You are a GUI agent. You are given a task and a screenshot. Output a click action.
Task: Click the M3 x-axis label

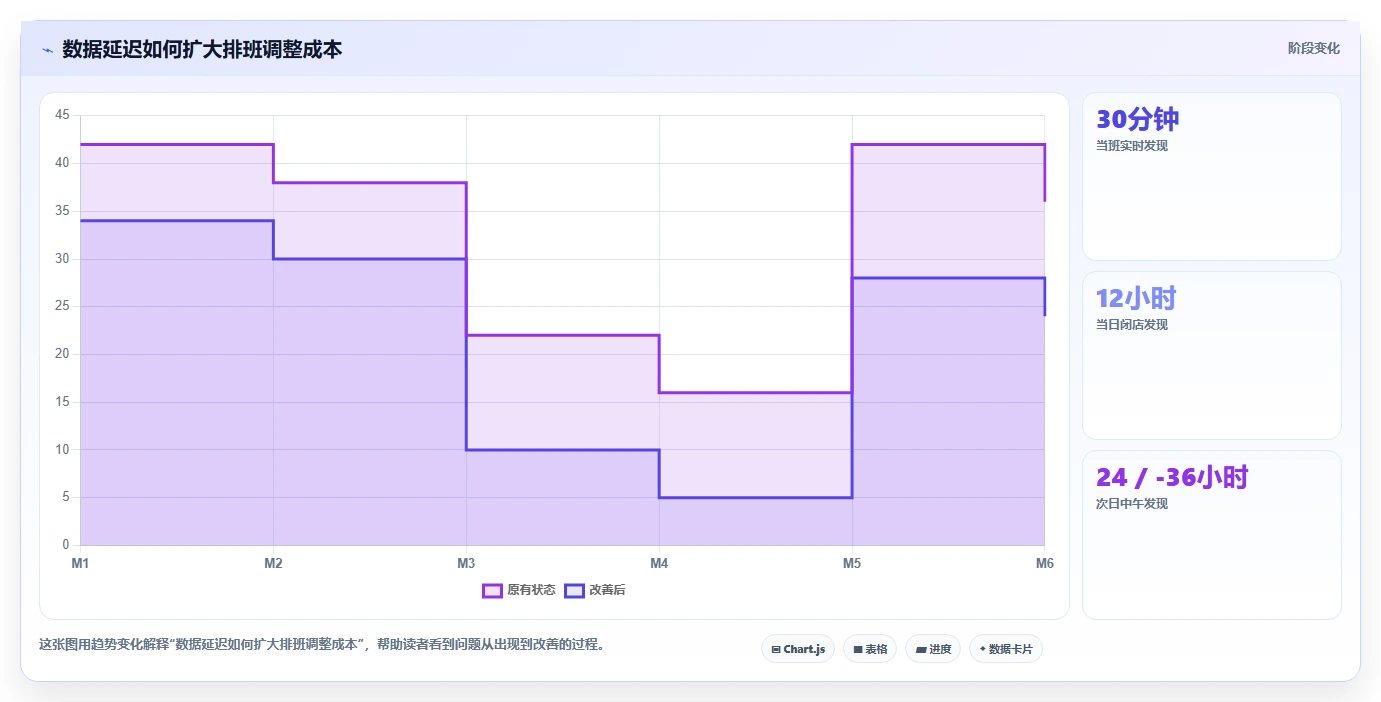coord(466,563)
